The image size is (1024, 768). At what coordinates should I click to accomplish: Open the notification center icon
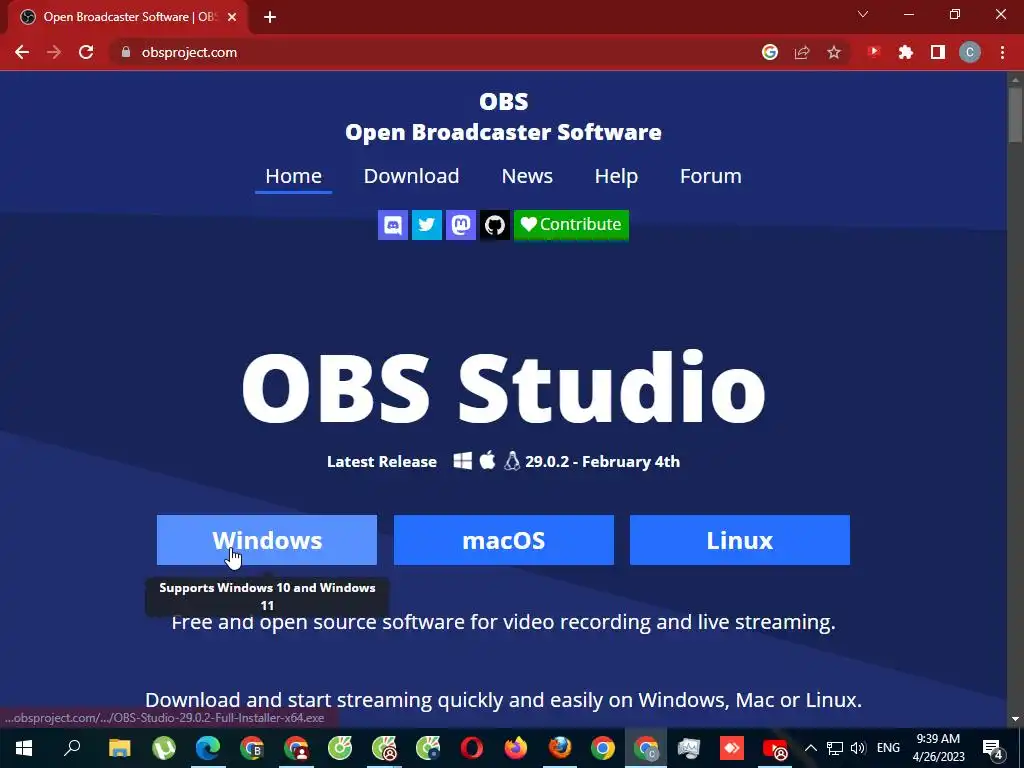click(993, 748)
